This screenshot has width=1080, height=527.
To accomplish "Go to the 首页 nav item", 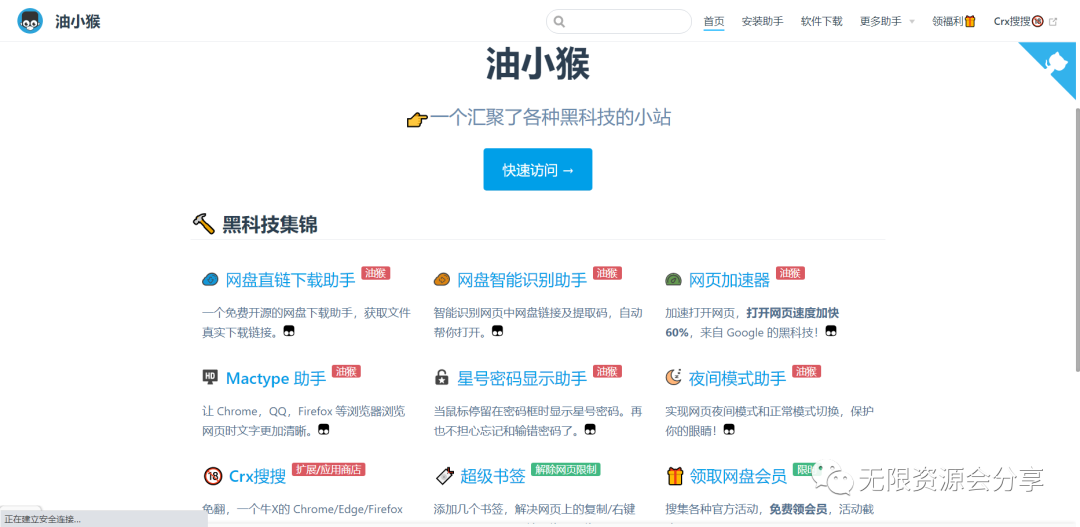I will click(714, 21).
